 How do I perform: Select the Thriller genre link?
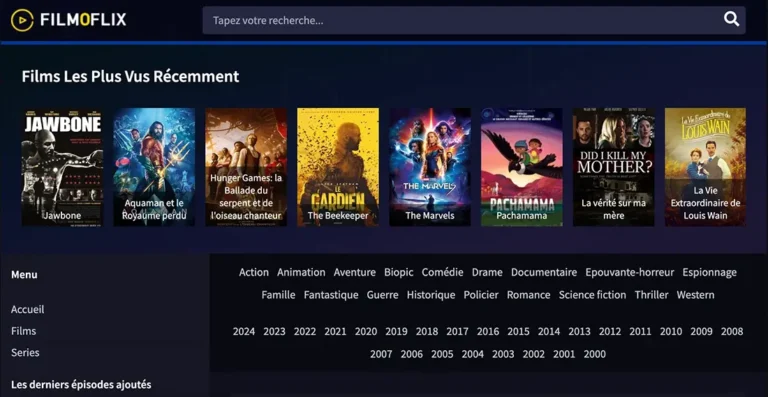point(651,295)
